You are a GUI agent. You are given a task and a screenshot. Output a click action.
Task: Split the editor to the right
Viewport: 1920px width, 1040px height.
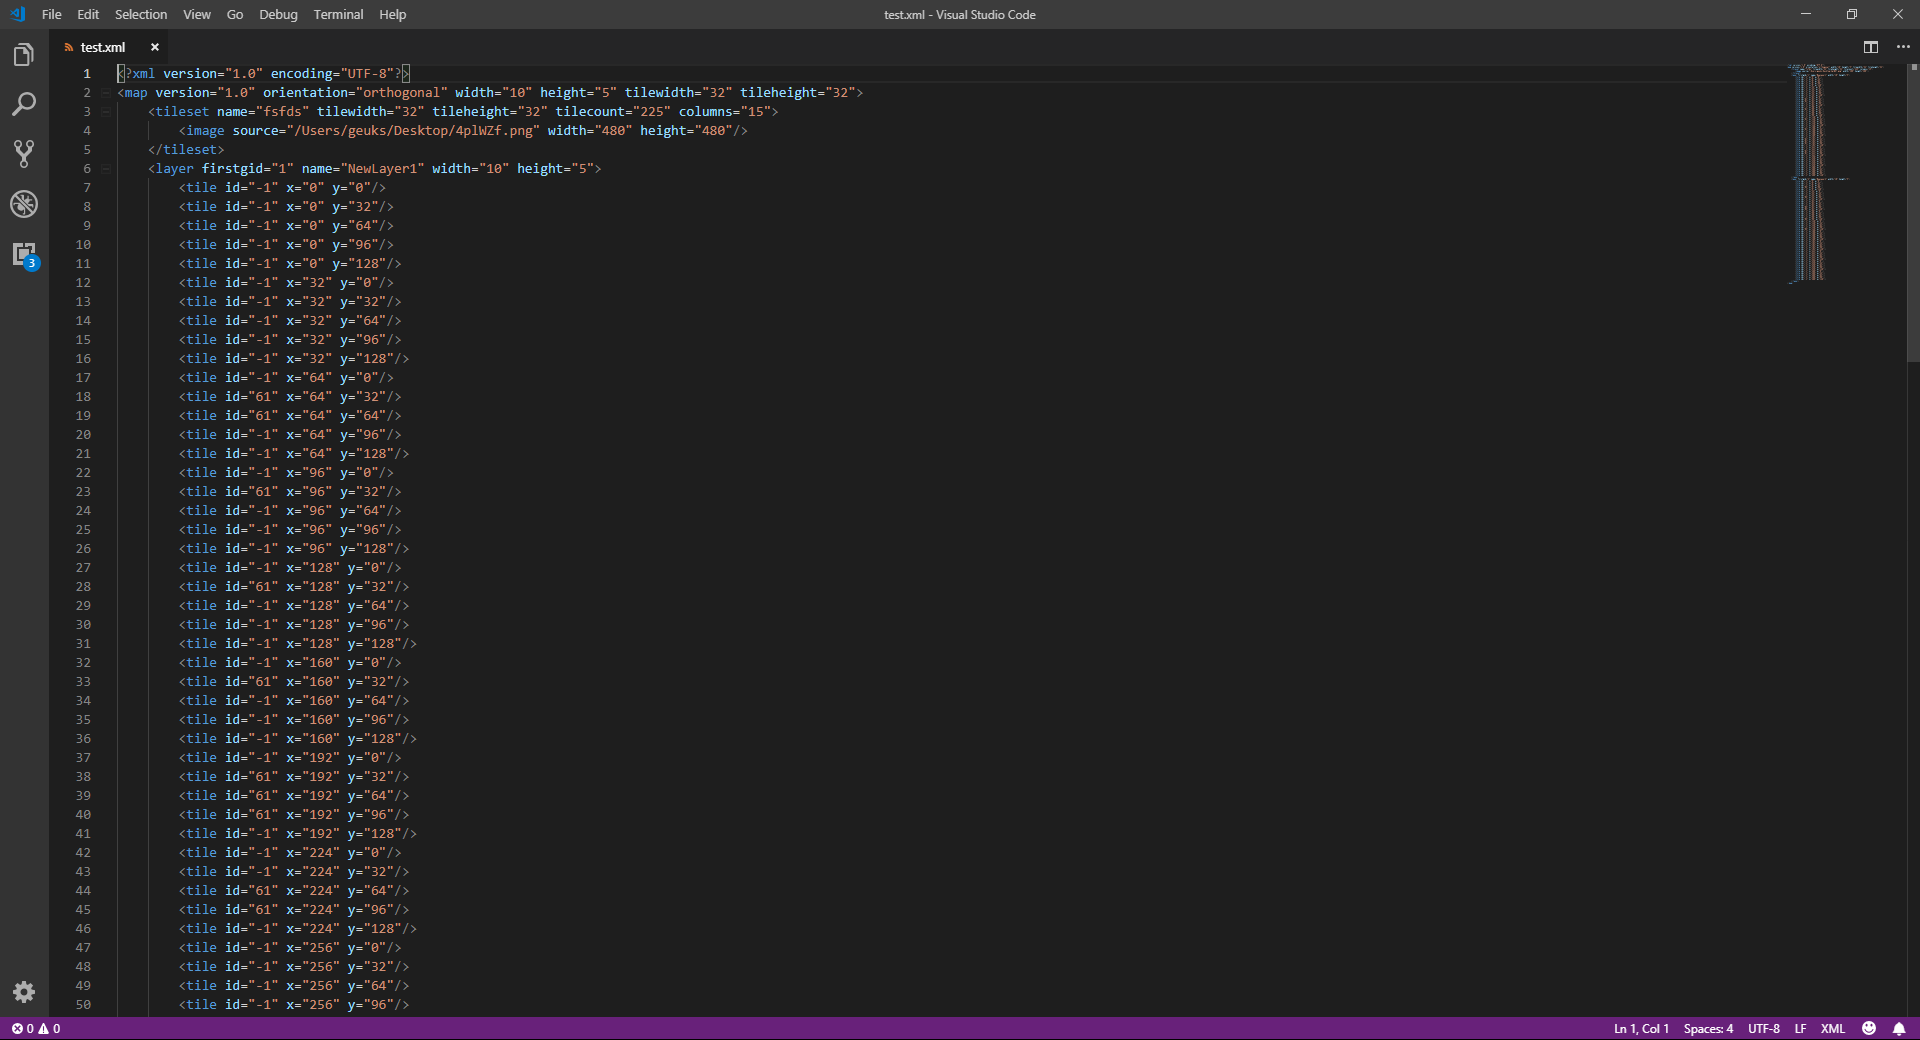(1870, 47)
